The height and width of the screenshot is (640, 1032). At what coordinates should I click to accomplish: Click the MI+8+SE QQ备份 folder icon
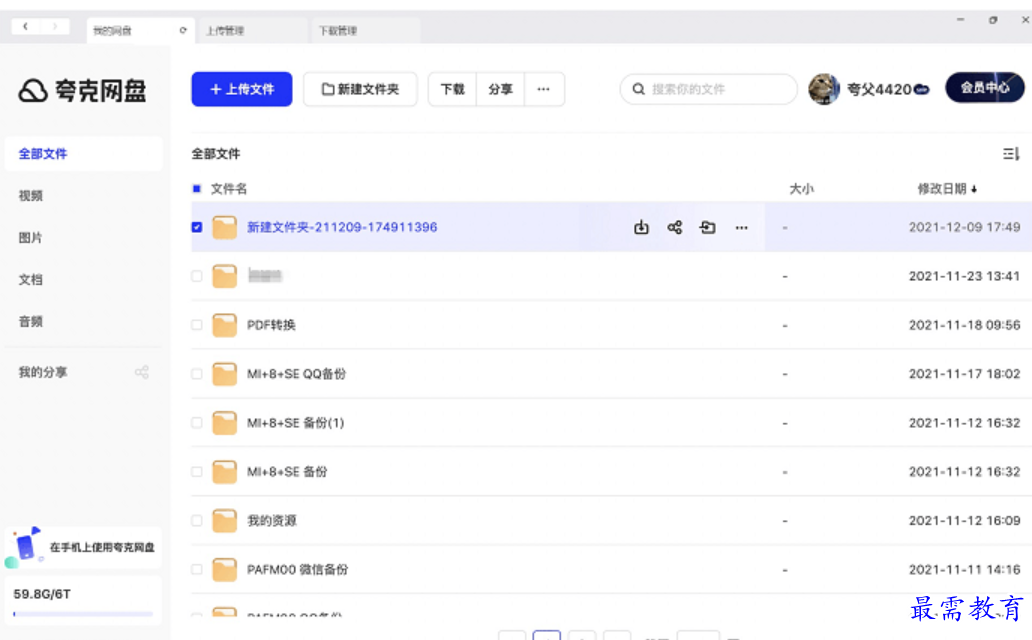pyautogui.click(x=224, y=373)
